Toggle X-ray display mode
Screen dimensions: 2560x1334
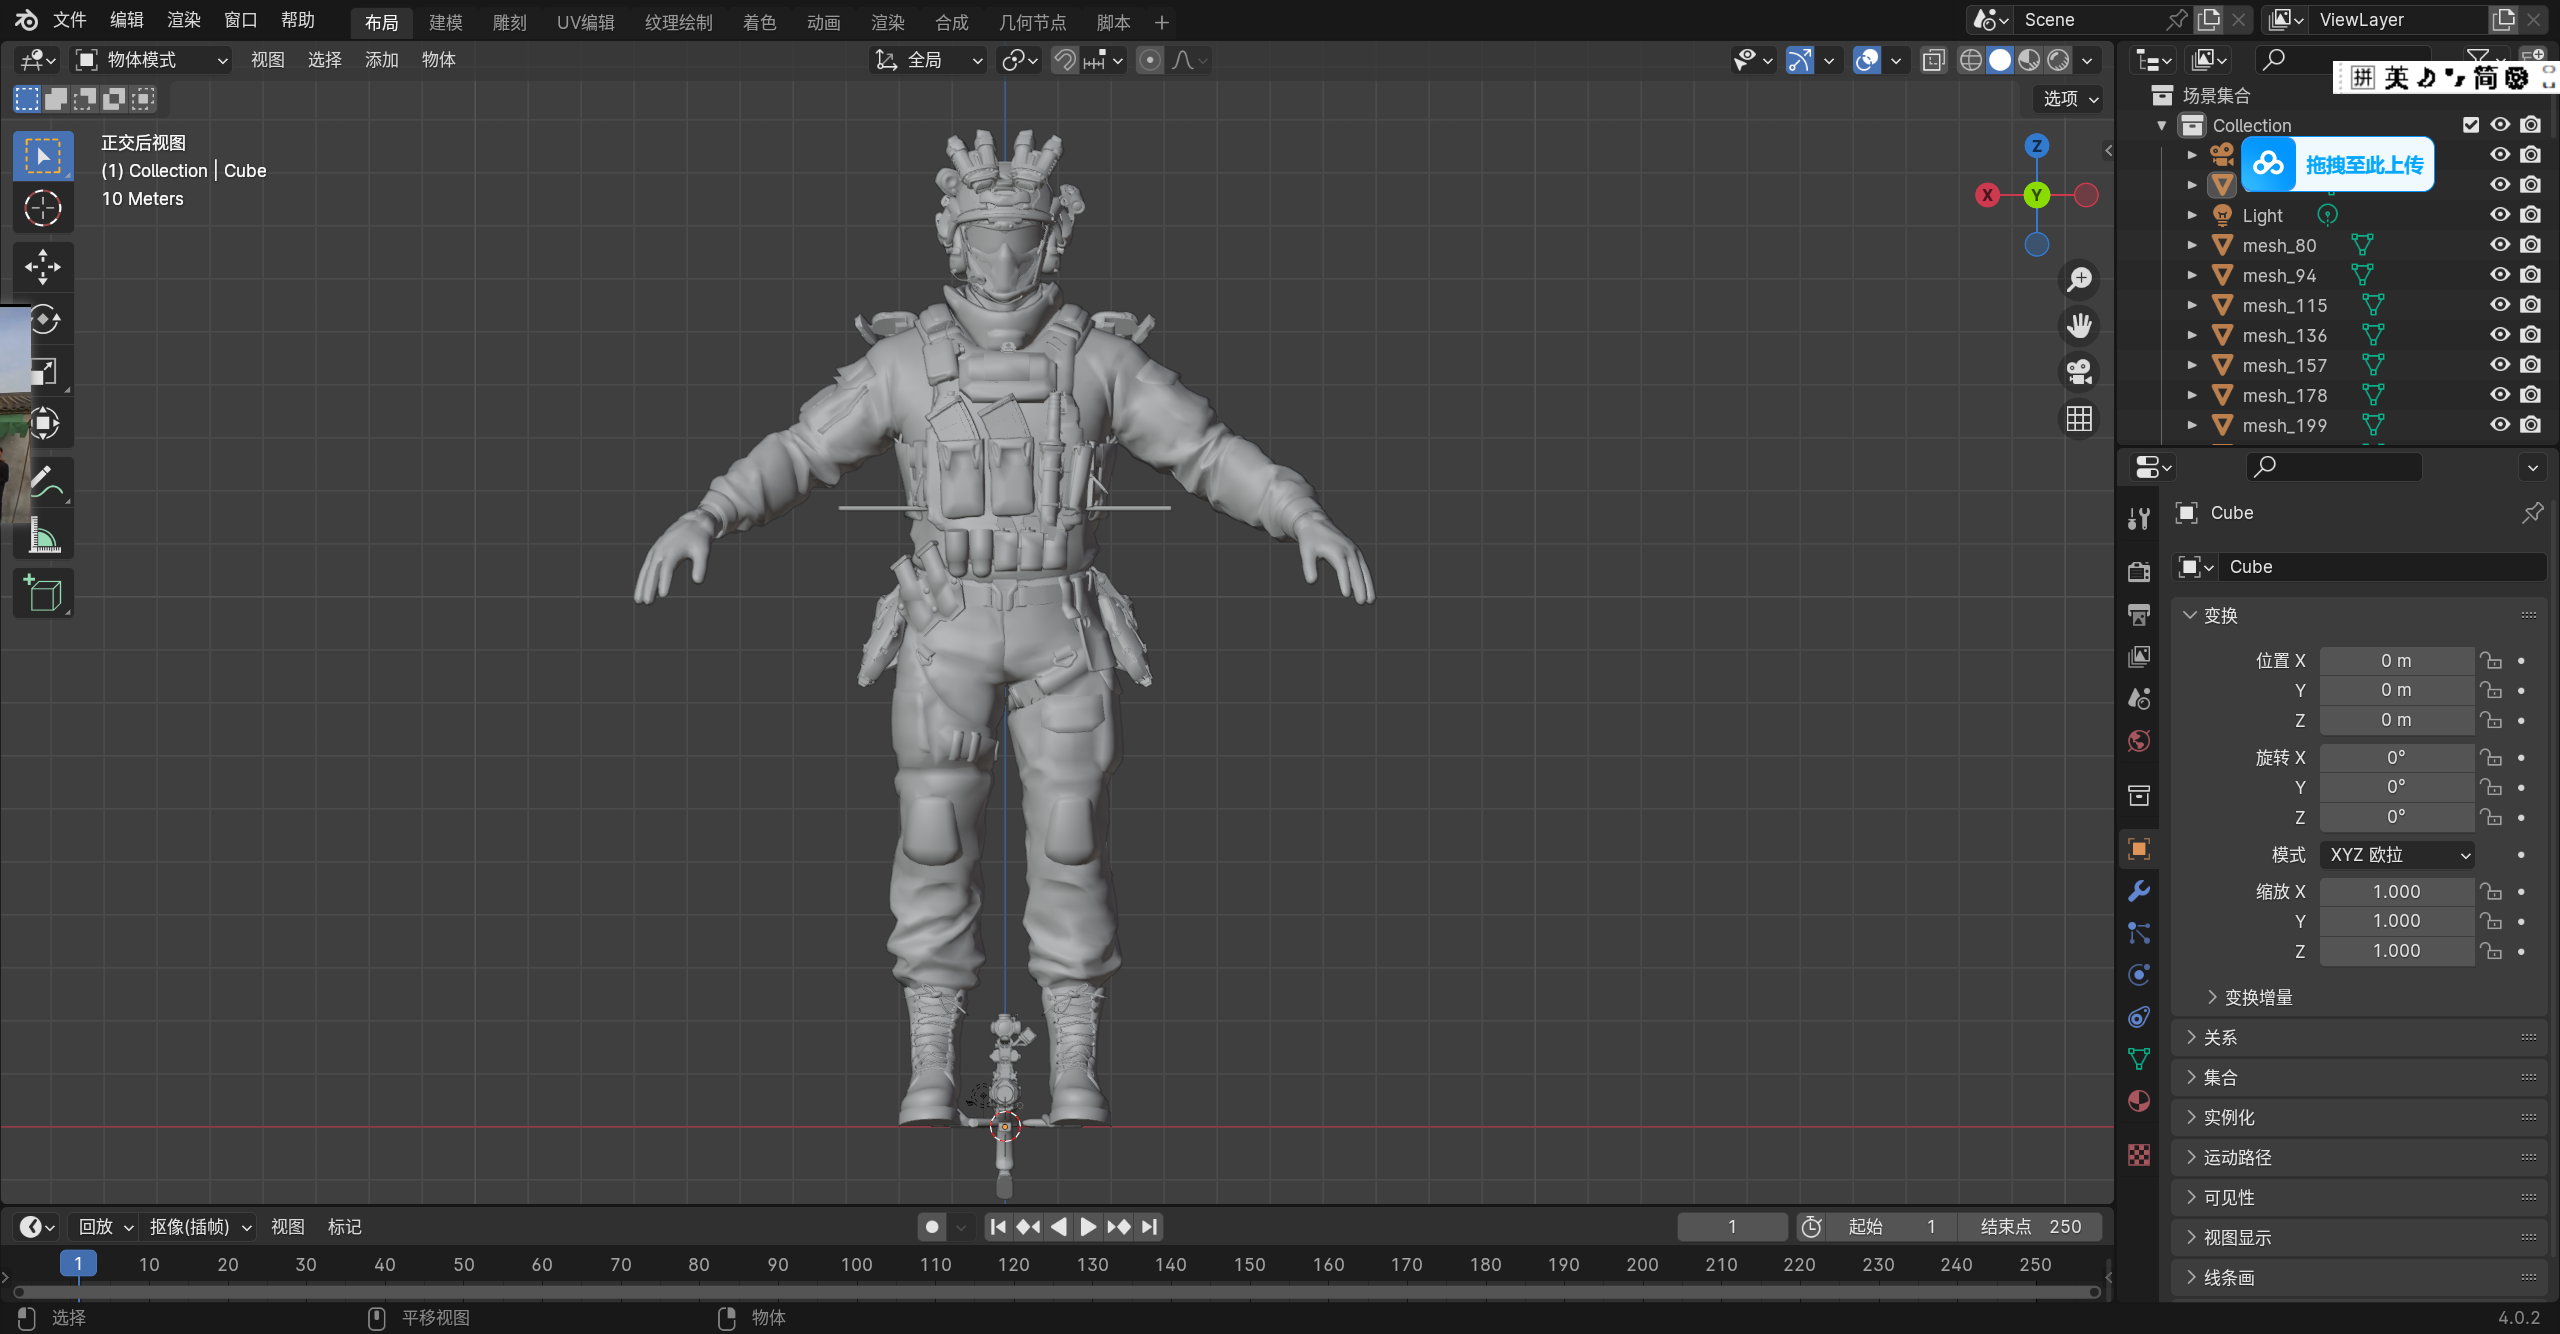tap(1934, 60)
